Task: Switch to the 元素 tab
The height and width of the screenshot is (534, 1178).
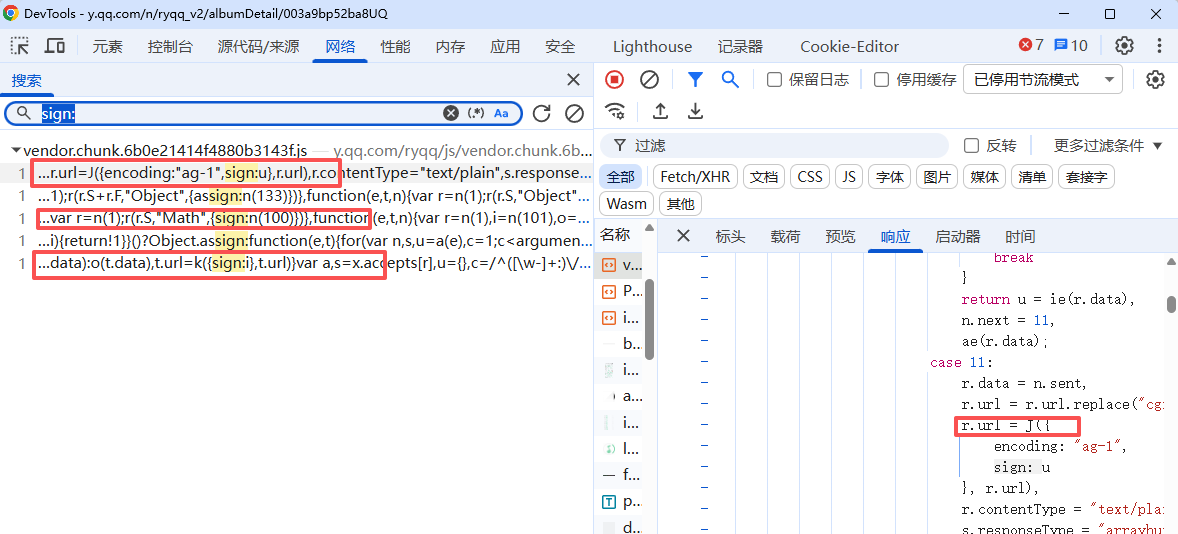Action: [x=107, y=47]
